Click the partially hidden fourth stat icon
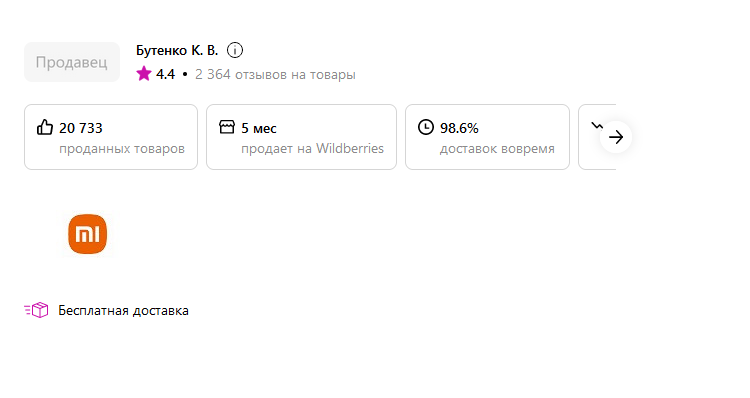 click(x=596, y=126)
